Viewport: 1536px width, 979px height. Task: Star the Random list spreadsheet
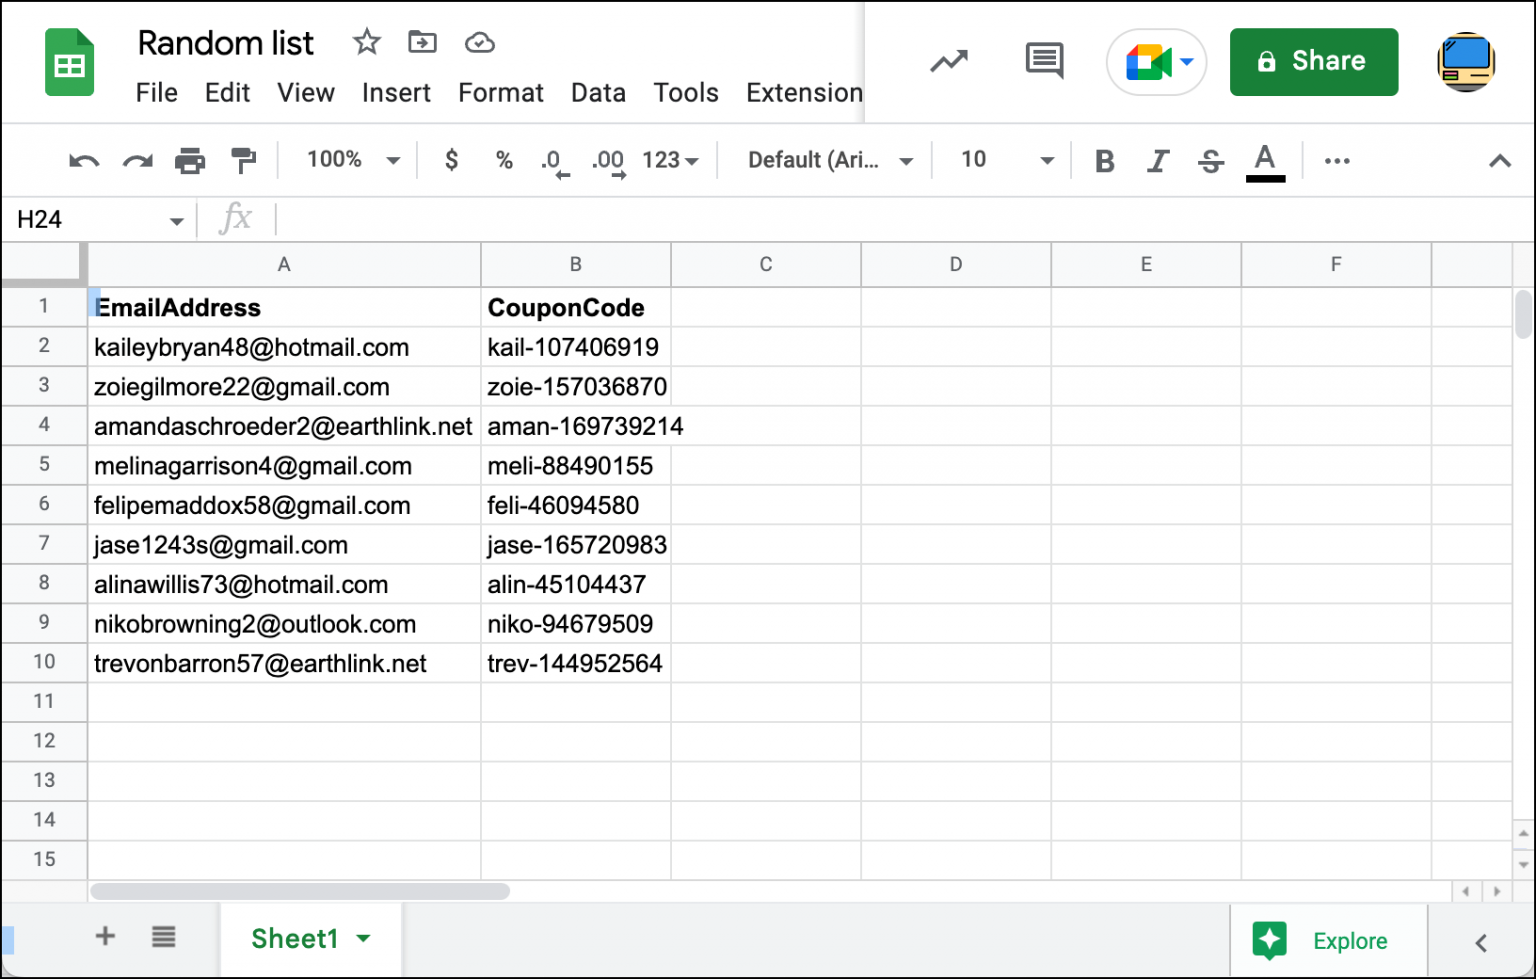366,42
